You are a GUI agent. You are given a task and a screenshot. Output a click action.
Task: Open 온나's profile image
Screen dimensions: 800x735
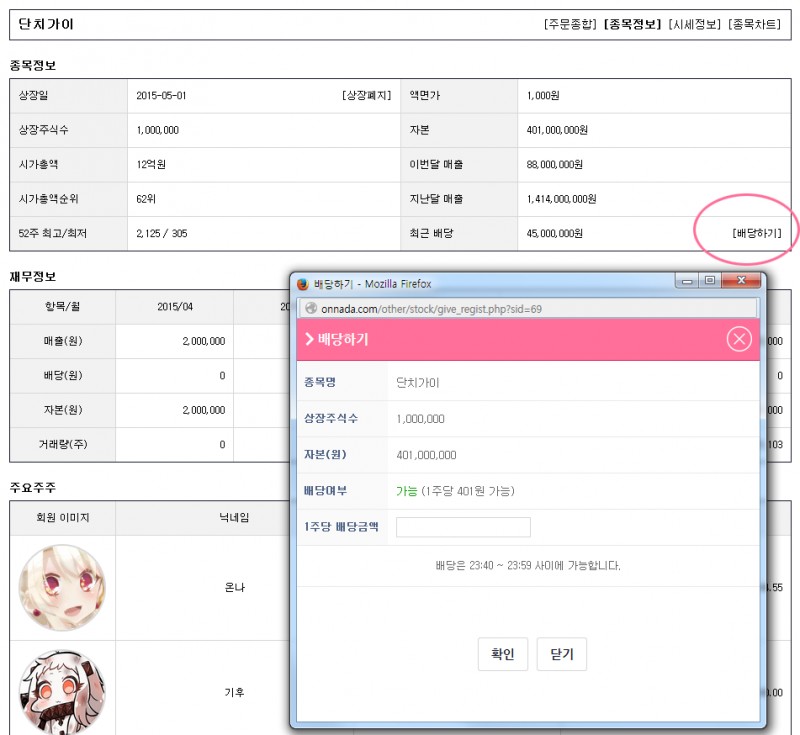[62, 587]
